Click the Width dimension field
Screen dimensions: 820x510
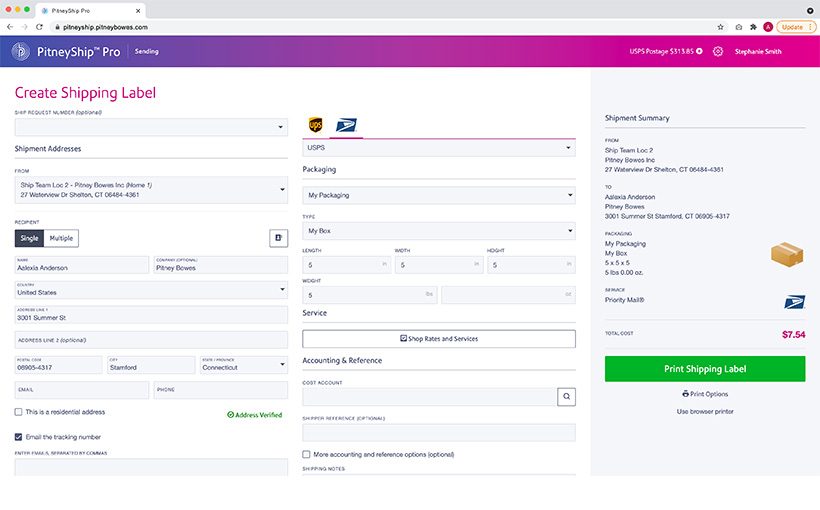[439, 265]
